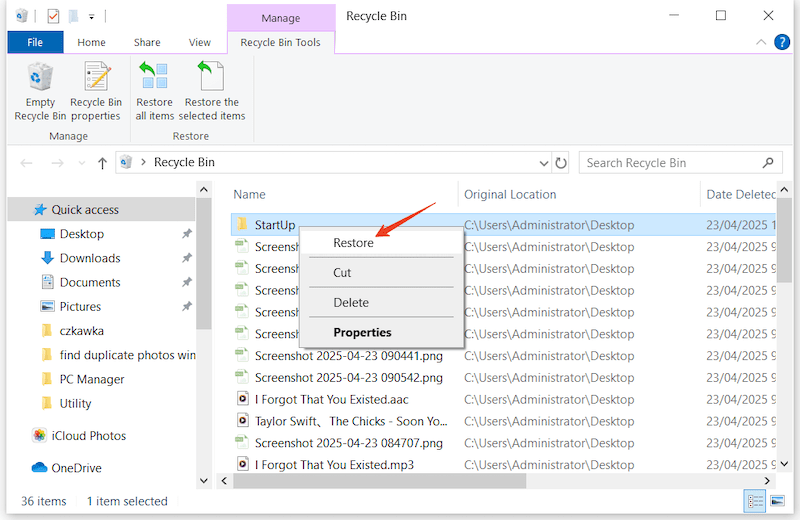Open Quick Access Toolbar customize dropdown
Screen dimensions: 800x520
point(92,16)
